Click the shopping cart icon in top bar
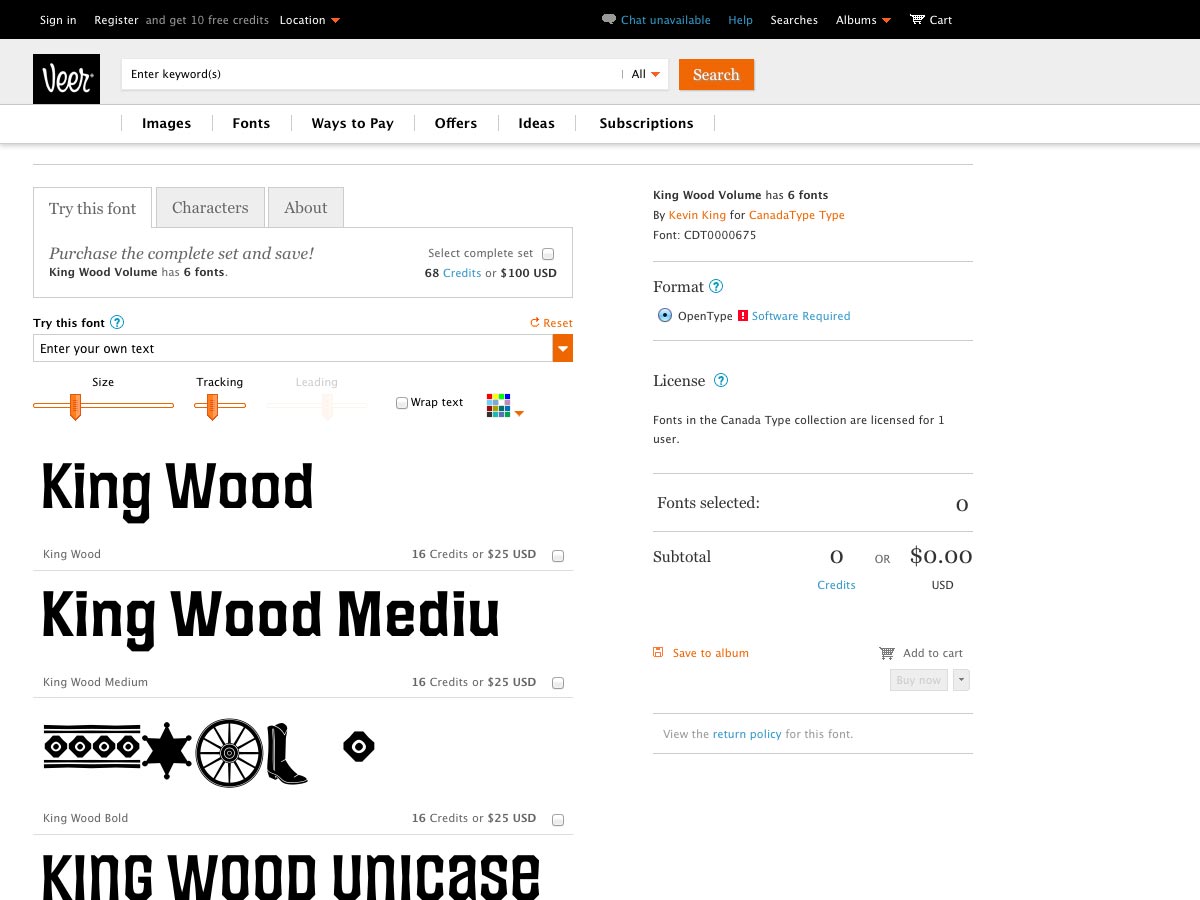 click(x=917, y=20)
